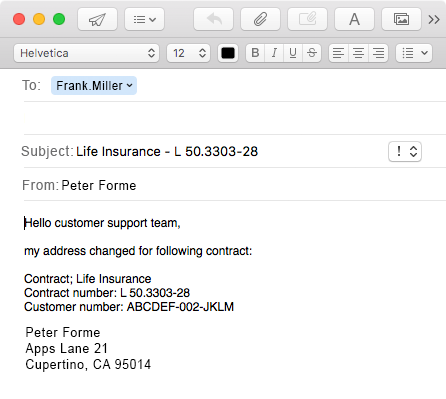Center align the text

coord(358,53)
